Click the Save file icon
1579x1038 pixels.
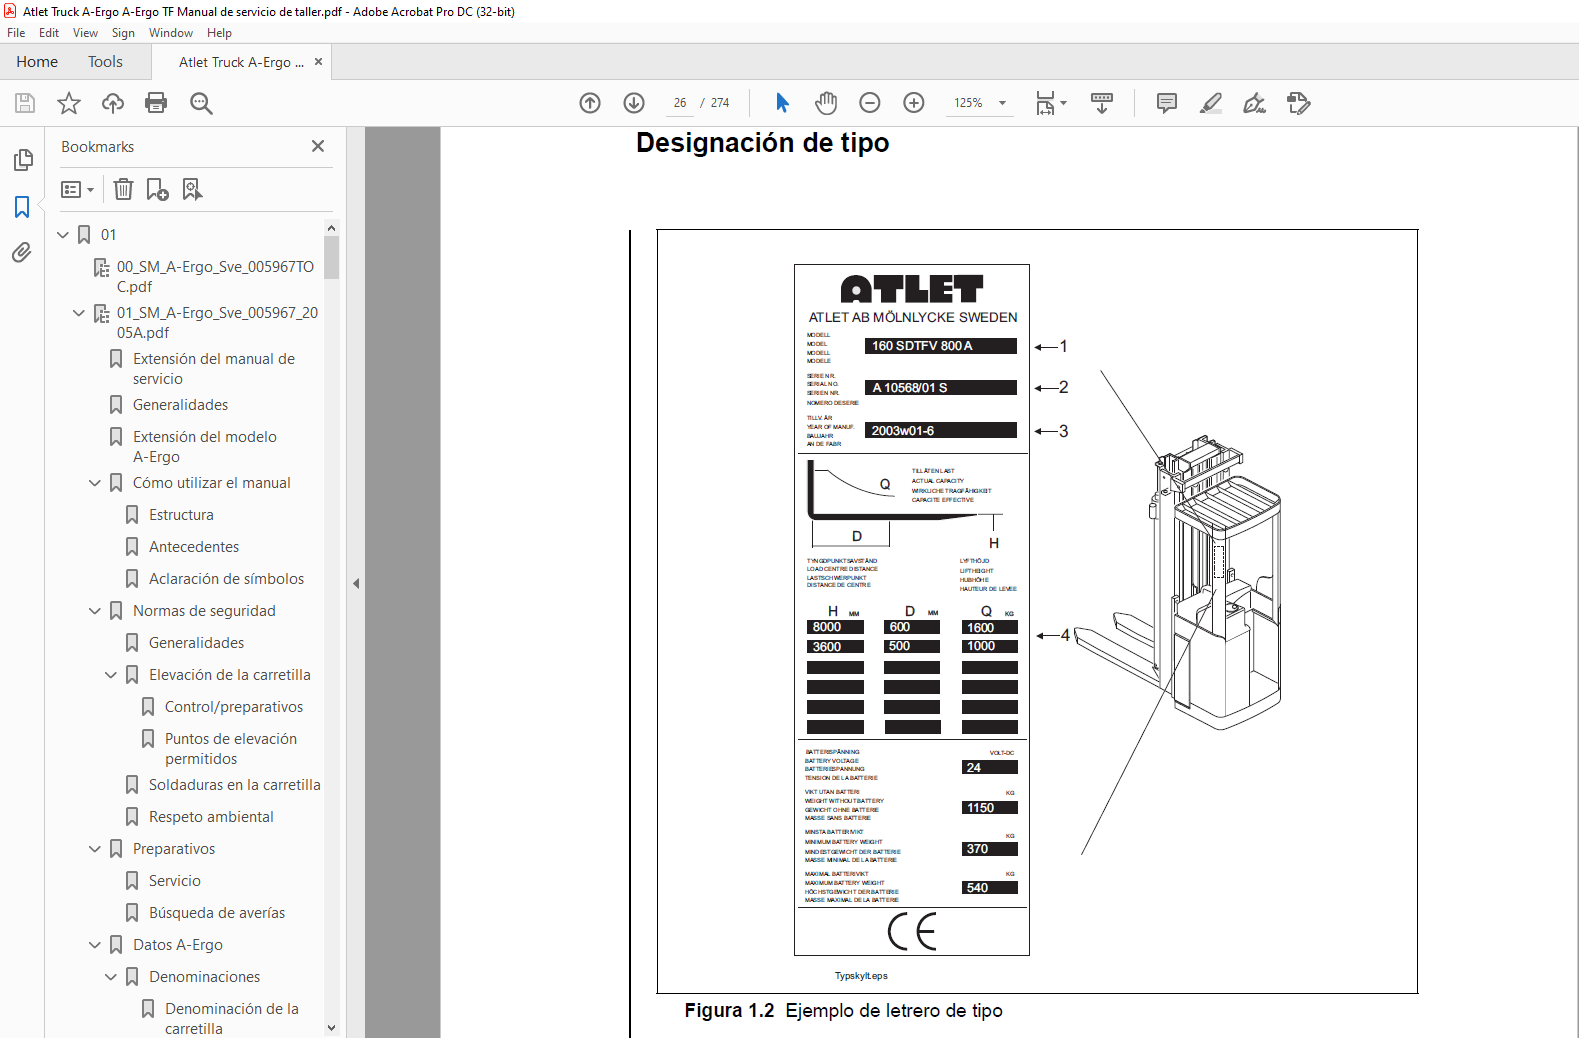point(25,103)
